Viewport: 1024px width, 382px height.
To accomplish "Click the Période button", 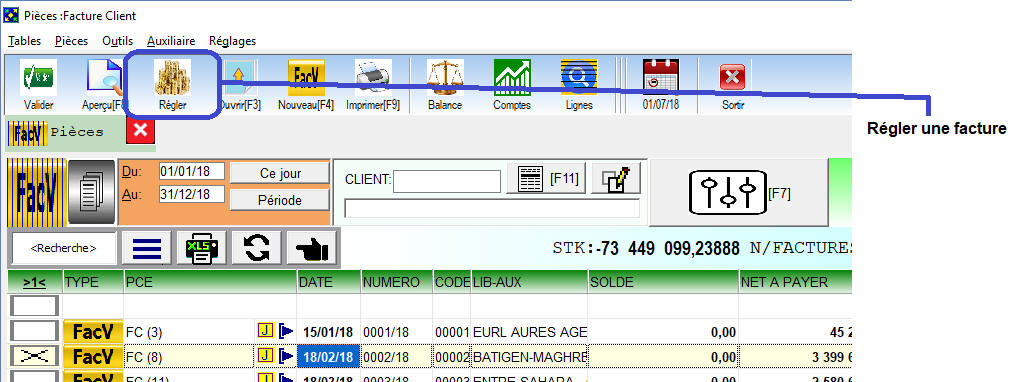I will tap(280, 200).
